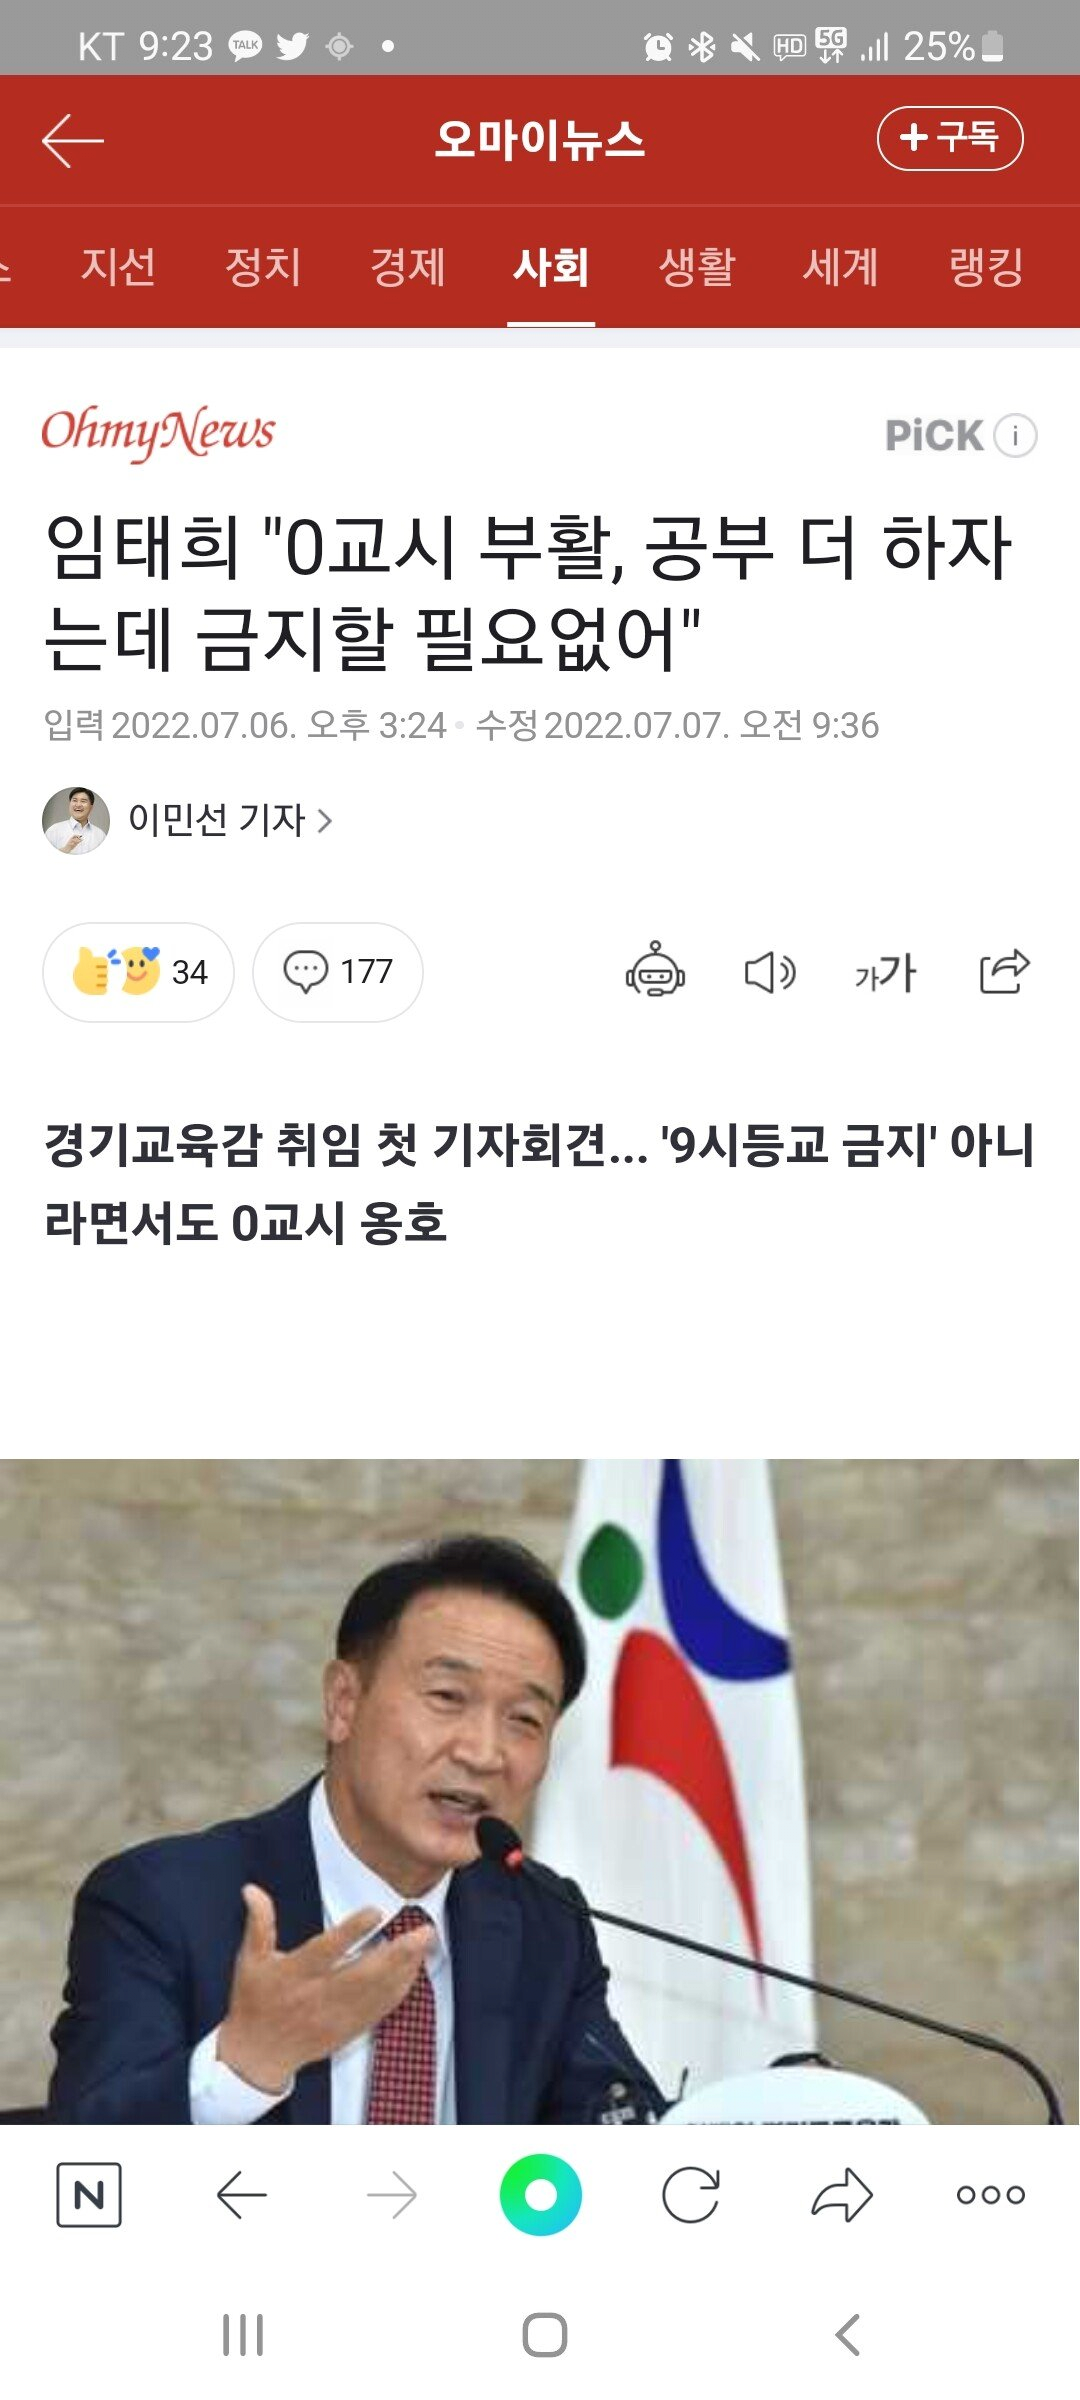Open the three-circle more menu
Viewport: 1080px width, 2400px height.
pyautogui.click(x=990, y=2195)
